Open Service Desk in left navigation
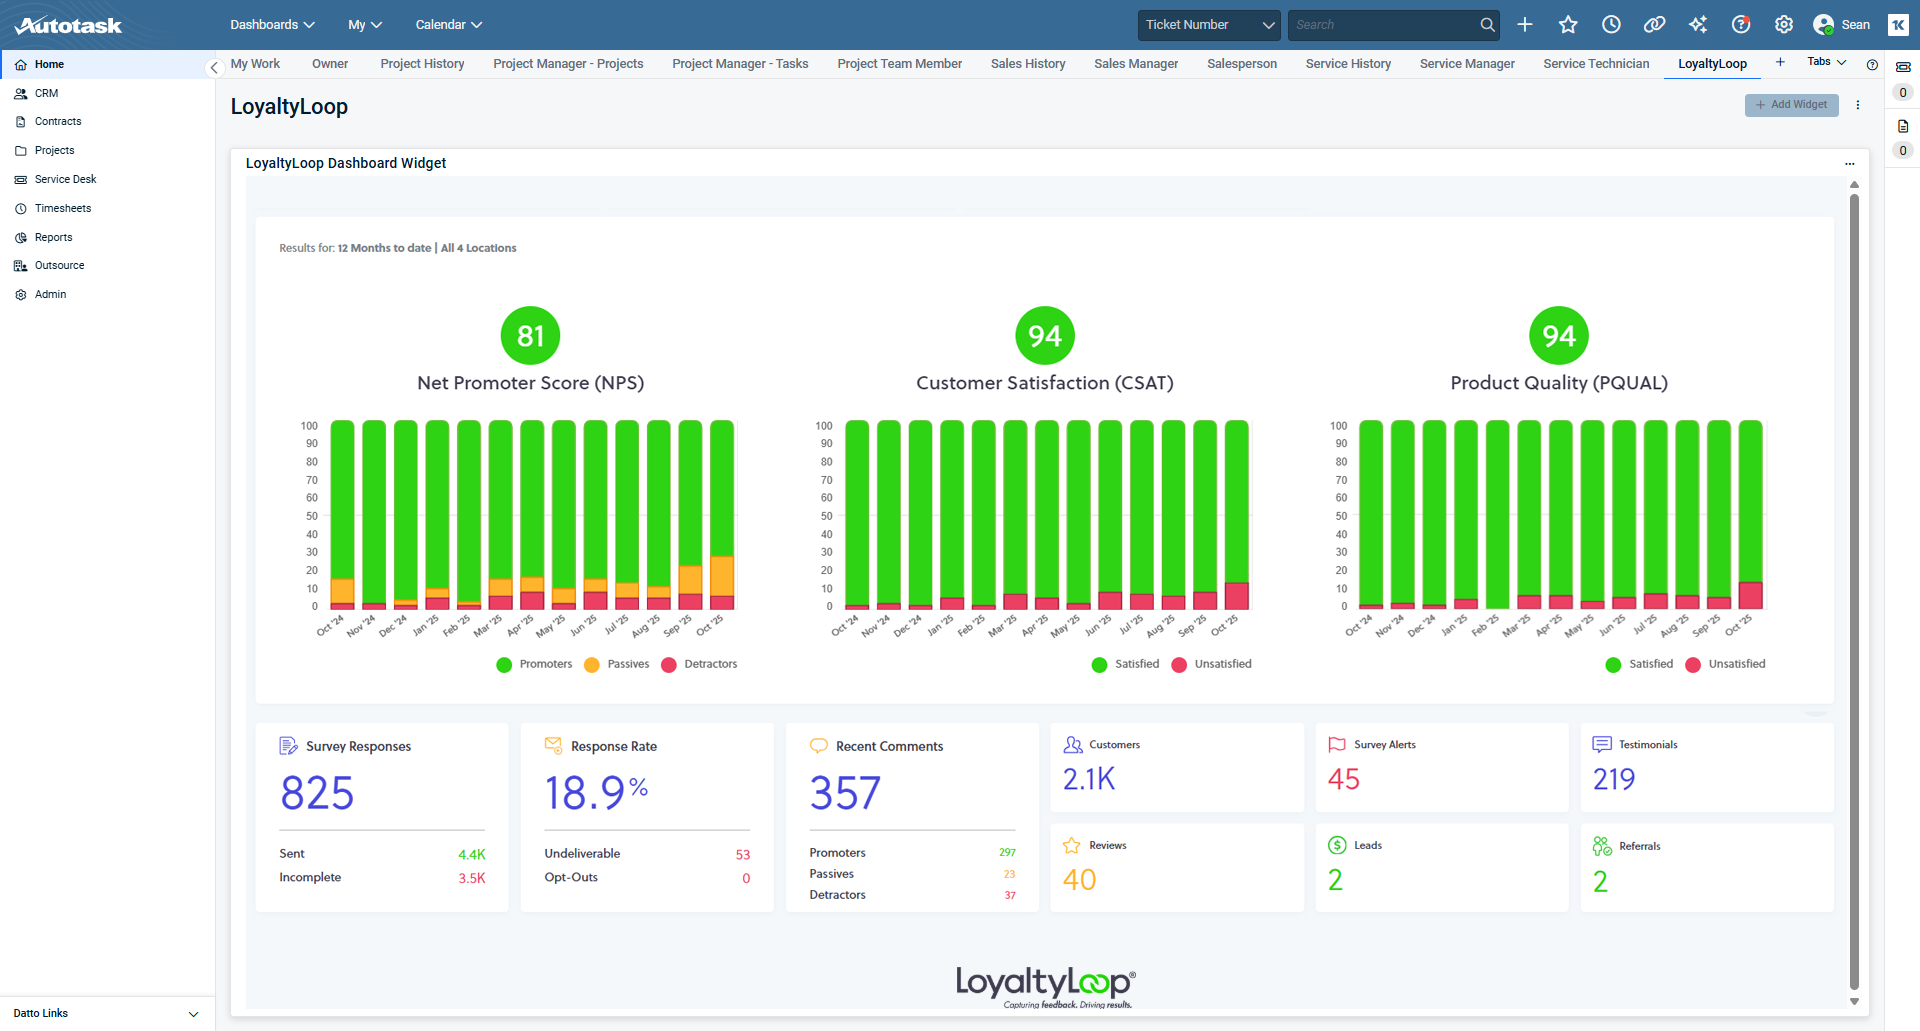Screen dimensions: 1920x1031 (65, 179)
